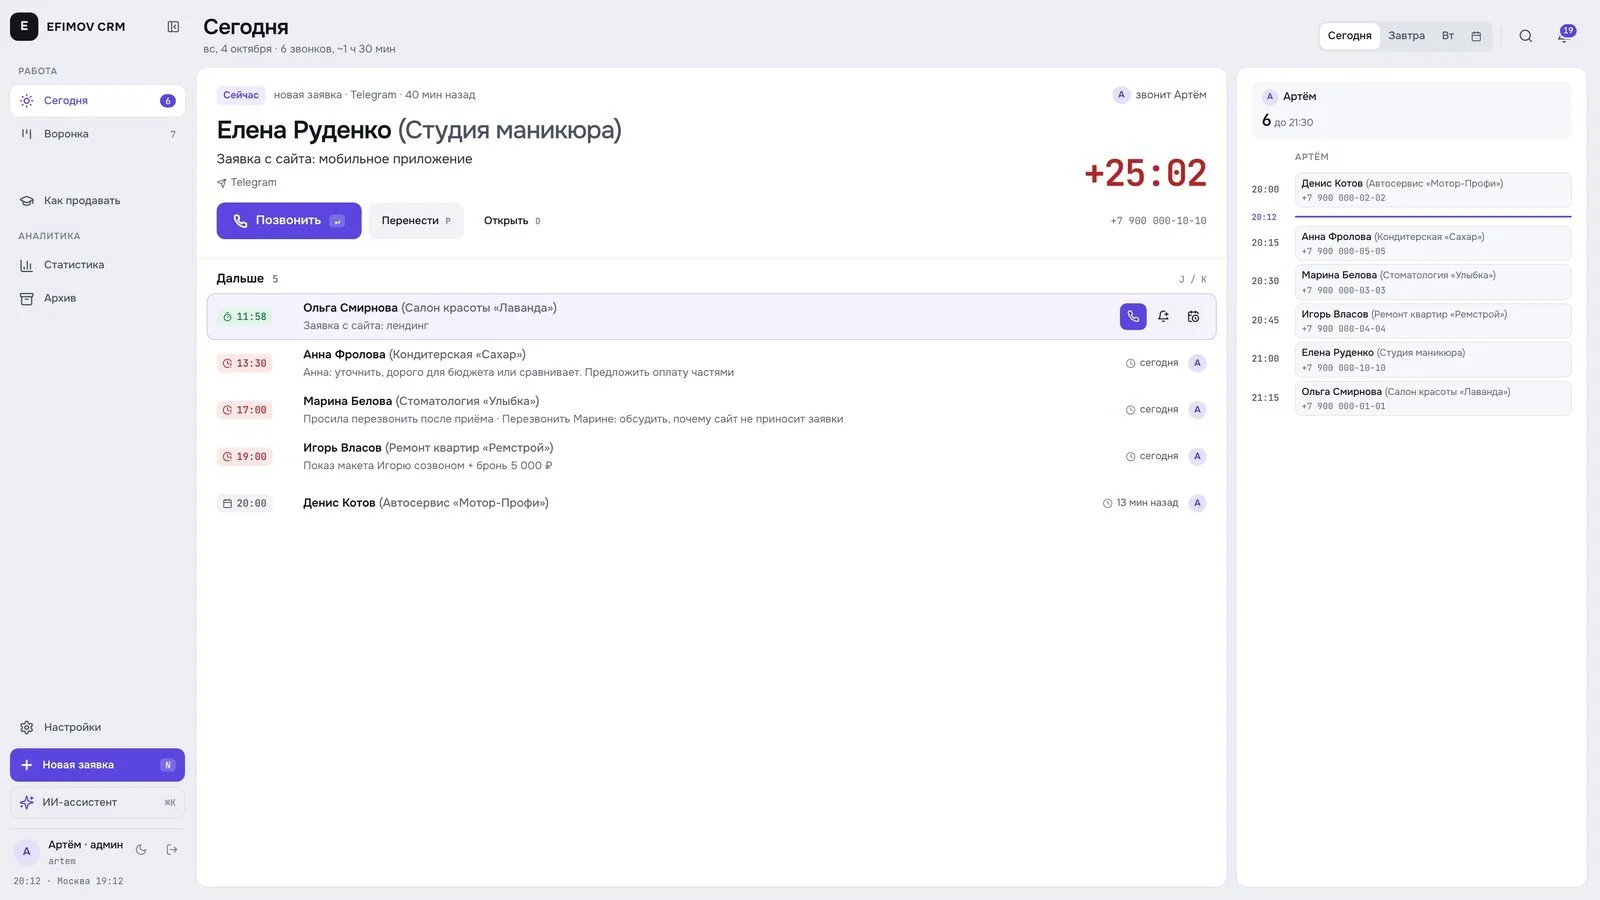This screenshot has width=1600, height=900.
Task: Open Елена Руденко 21:00 schedule card
Action: pyautogui.click(x=1433, y=359)
